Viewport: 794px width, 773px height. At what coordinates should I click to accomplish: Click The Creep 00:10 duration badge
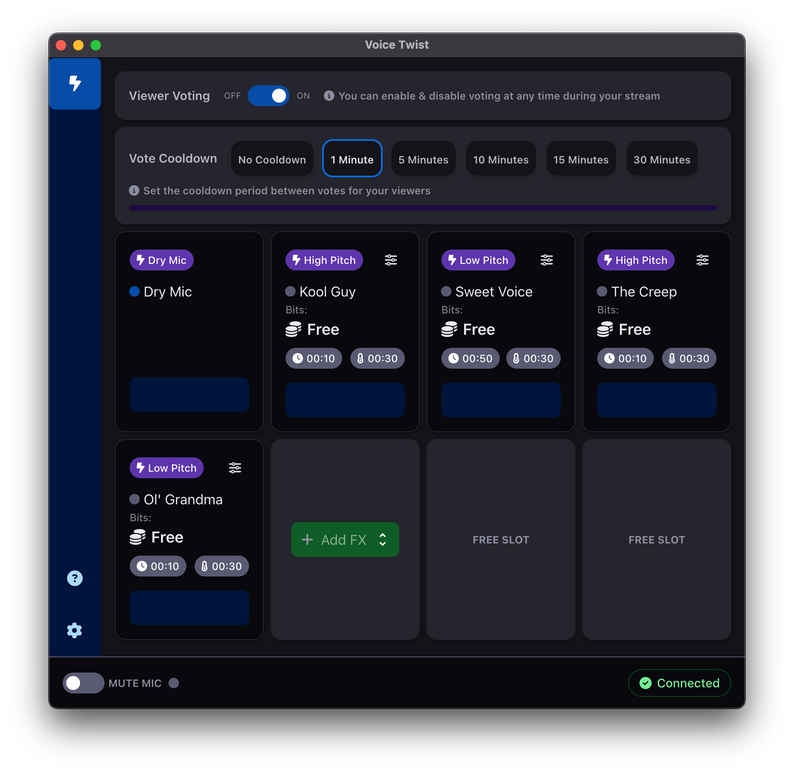[x=625, y=358]
